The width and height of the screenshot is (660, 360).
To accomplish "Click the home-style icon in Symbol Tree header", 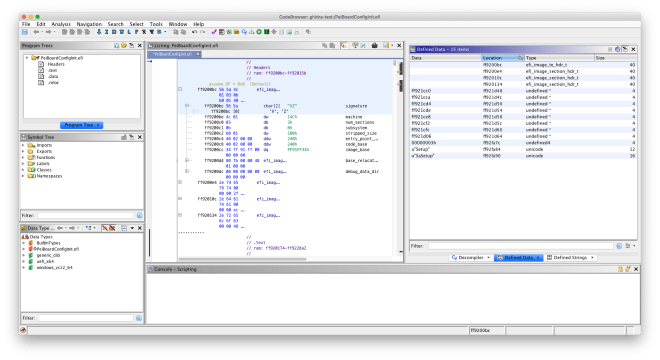I will (x=124, y=137).
